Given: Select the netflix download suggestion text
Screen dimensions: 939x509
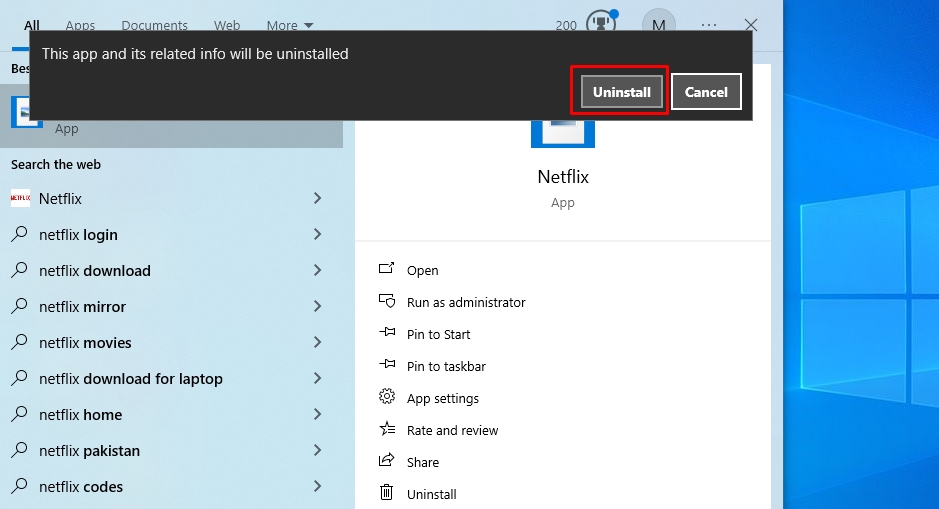Looking at the screenshot, I should [x=95, y=271].
